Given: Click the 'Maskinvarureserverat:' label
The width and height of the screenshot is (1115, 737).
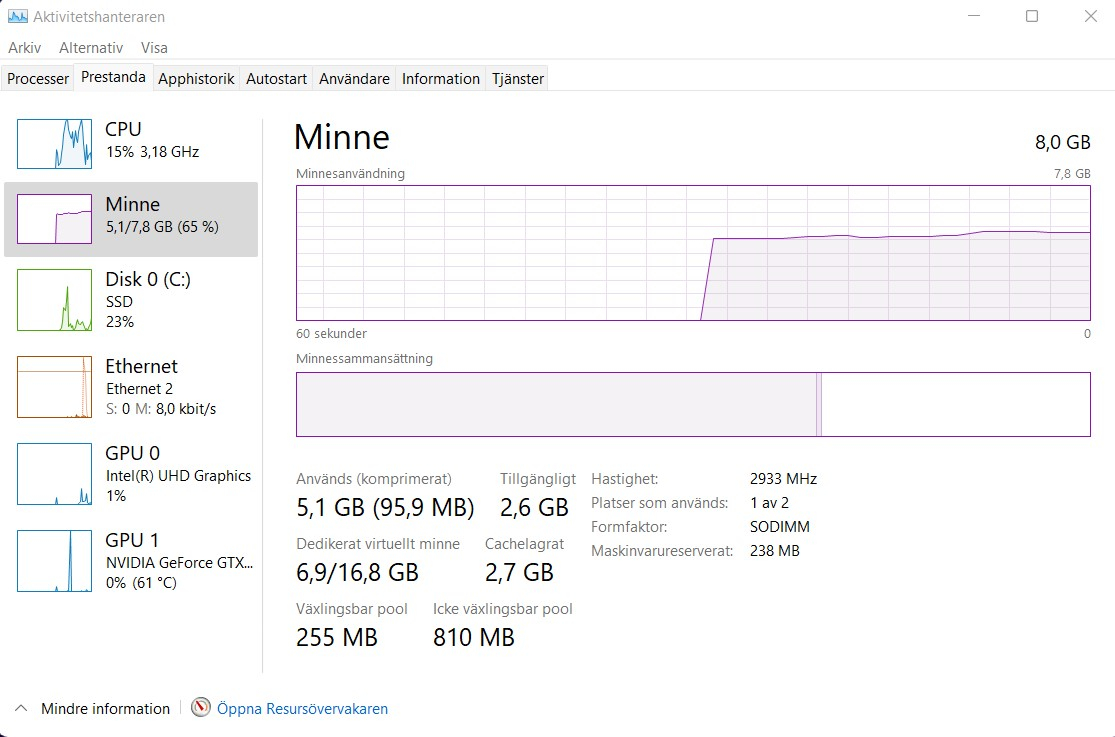Looking at the screenshot, I should [662, 551].
